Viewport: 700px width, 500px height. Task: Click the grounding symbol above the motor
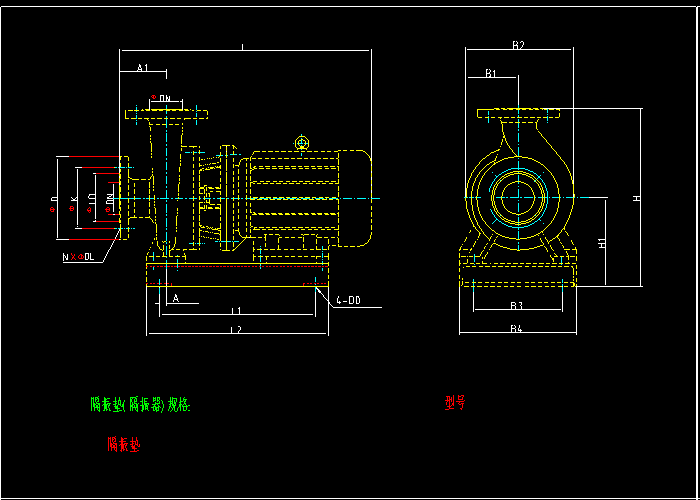pos(303,144)
